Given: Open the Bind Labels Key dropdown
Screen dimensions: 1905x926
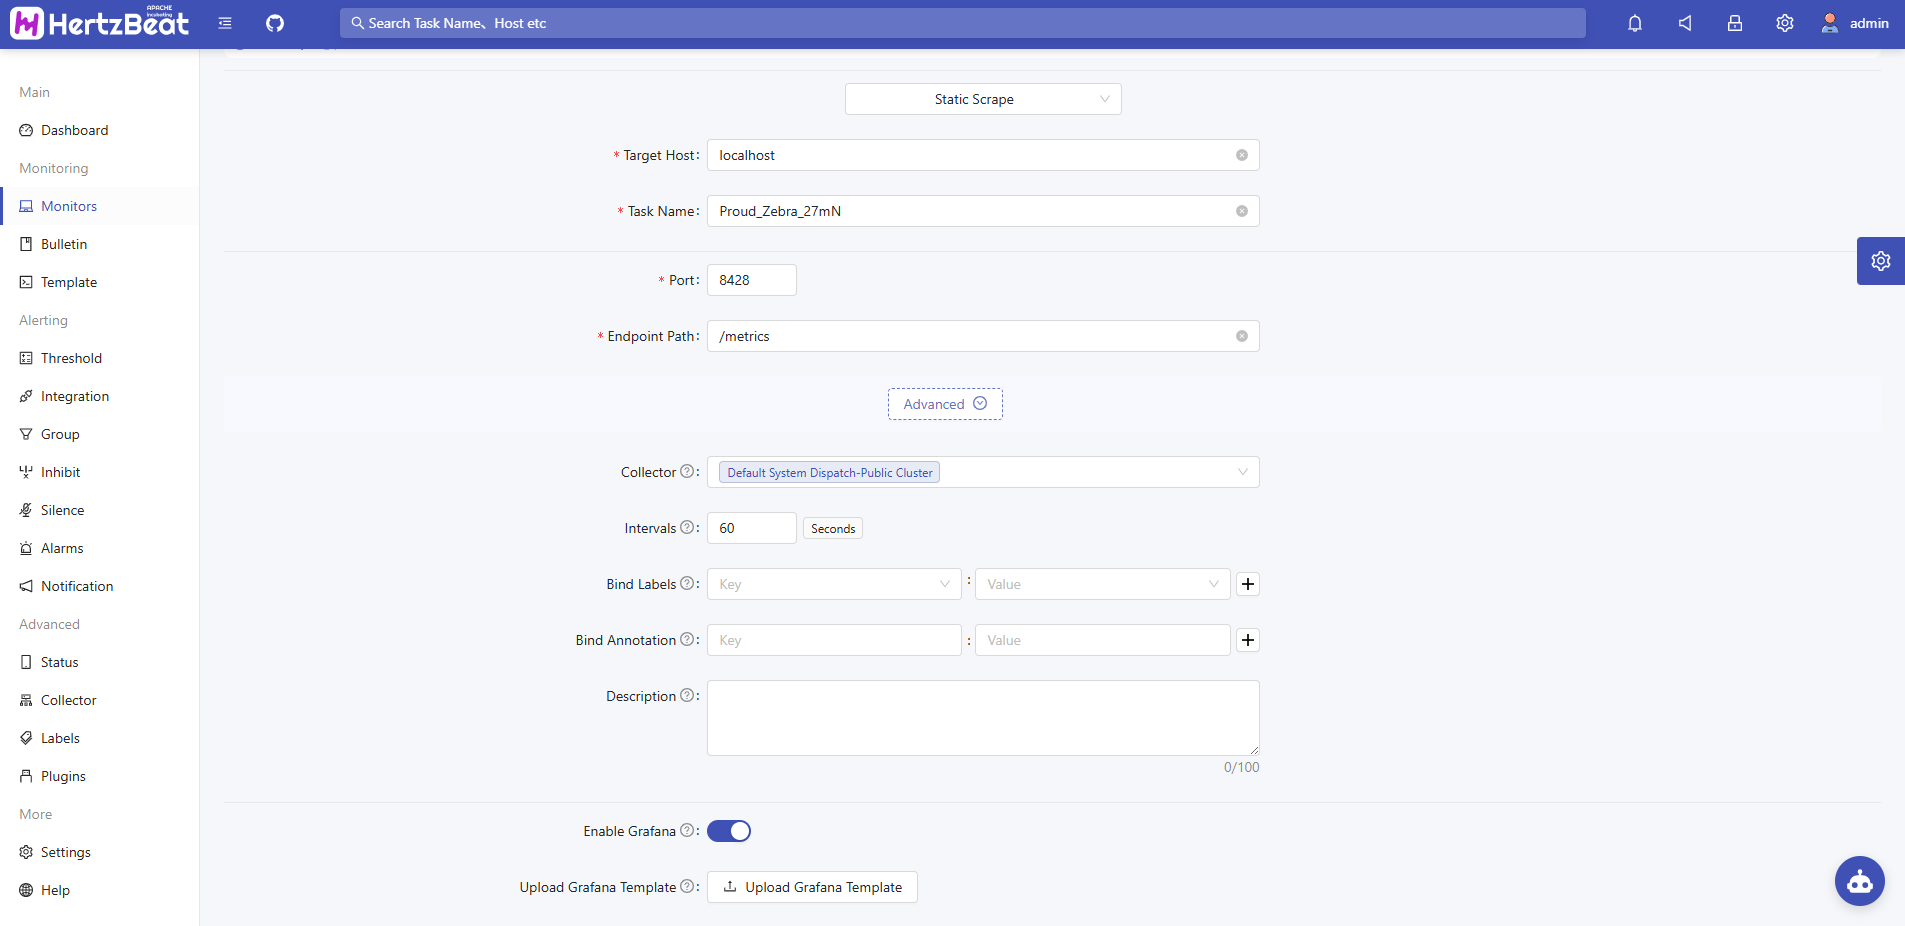Looking at the screenshot, I should [x=833, y=584].
